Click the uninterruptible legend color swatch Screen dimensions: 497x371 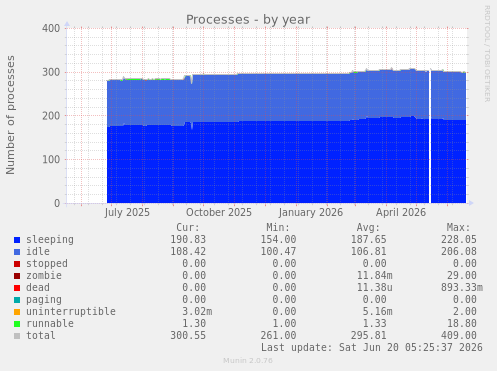click(x=17, y=312)
